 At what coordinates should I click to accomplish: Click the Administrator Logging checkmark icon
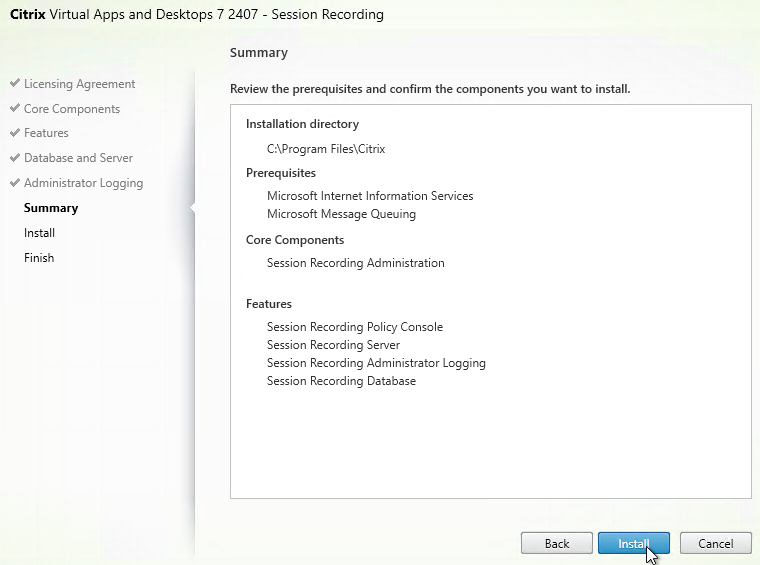point(15,183)
